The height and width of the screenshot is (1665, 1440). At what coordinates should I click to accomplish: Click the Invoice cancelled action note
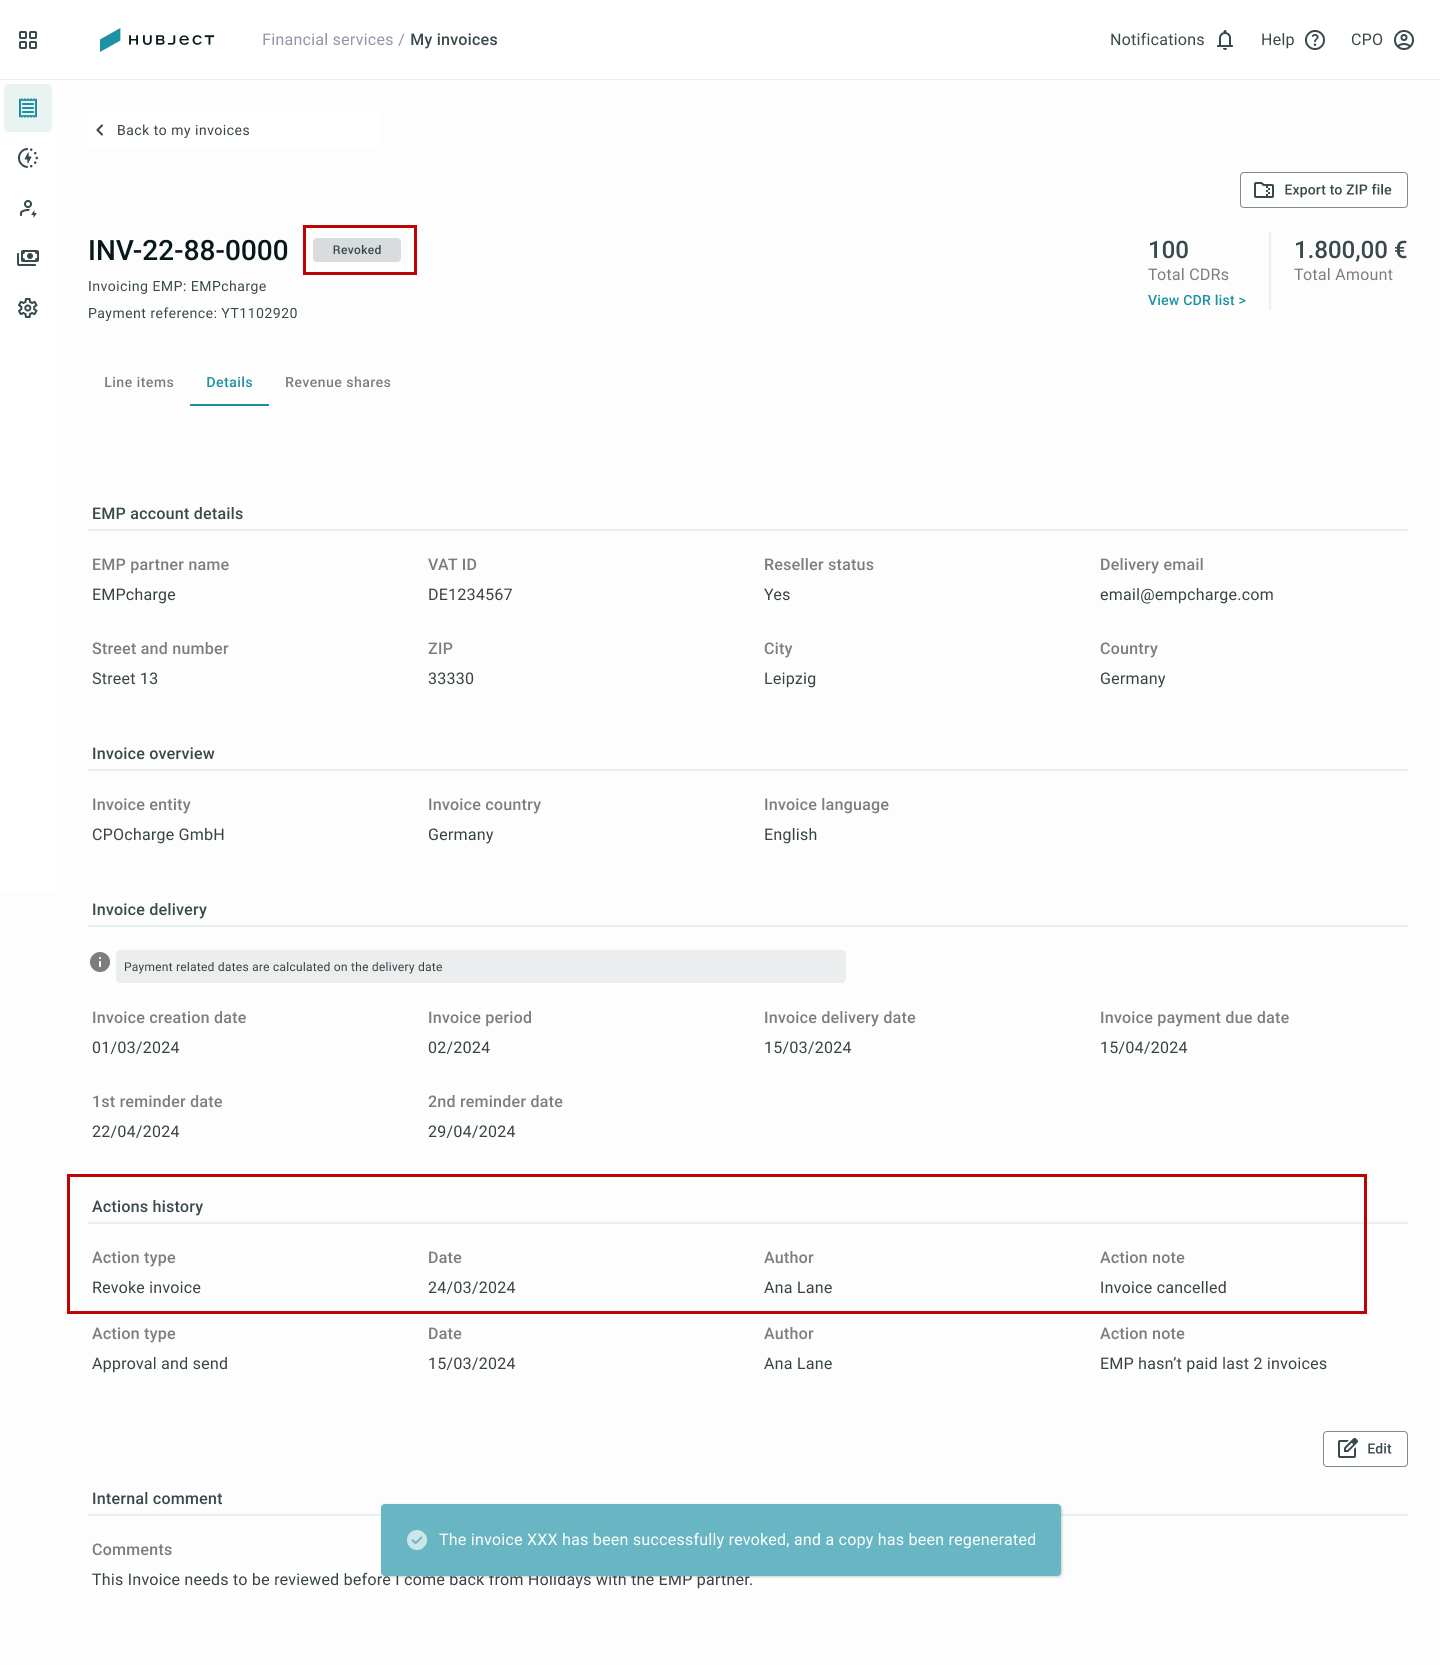pyautogui.click(x=1163, y=1288)
